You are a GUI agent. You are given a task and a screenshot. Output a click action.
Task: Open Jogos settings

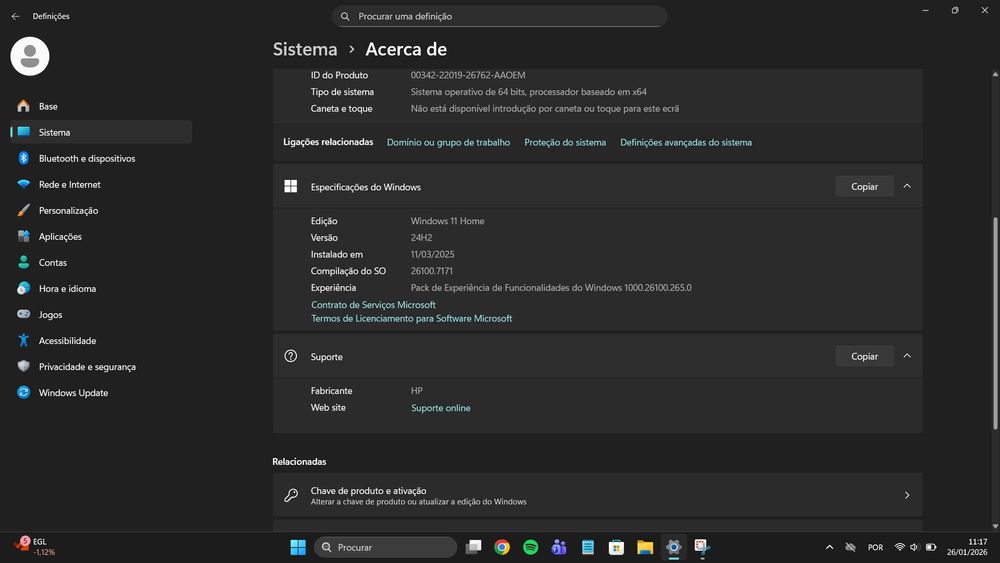pyautogui.click(x=101, y=314)
